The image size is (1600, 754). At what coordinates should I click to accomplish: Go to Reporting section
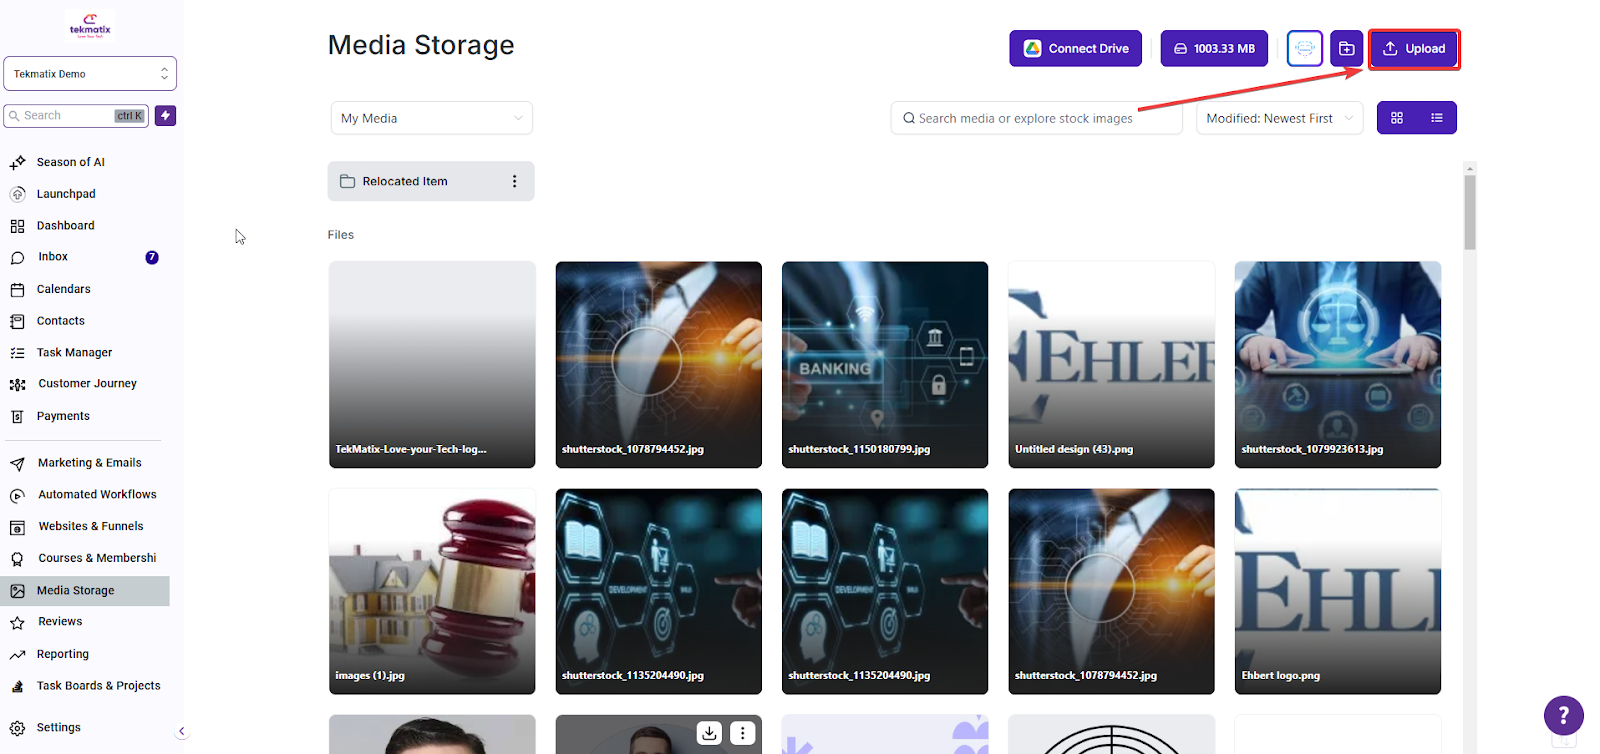point(62,654)
